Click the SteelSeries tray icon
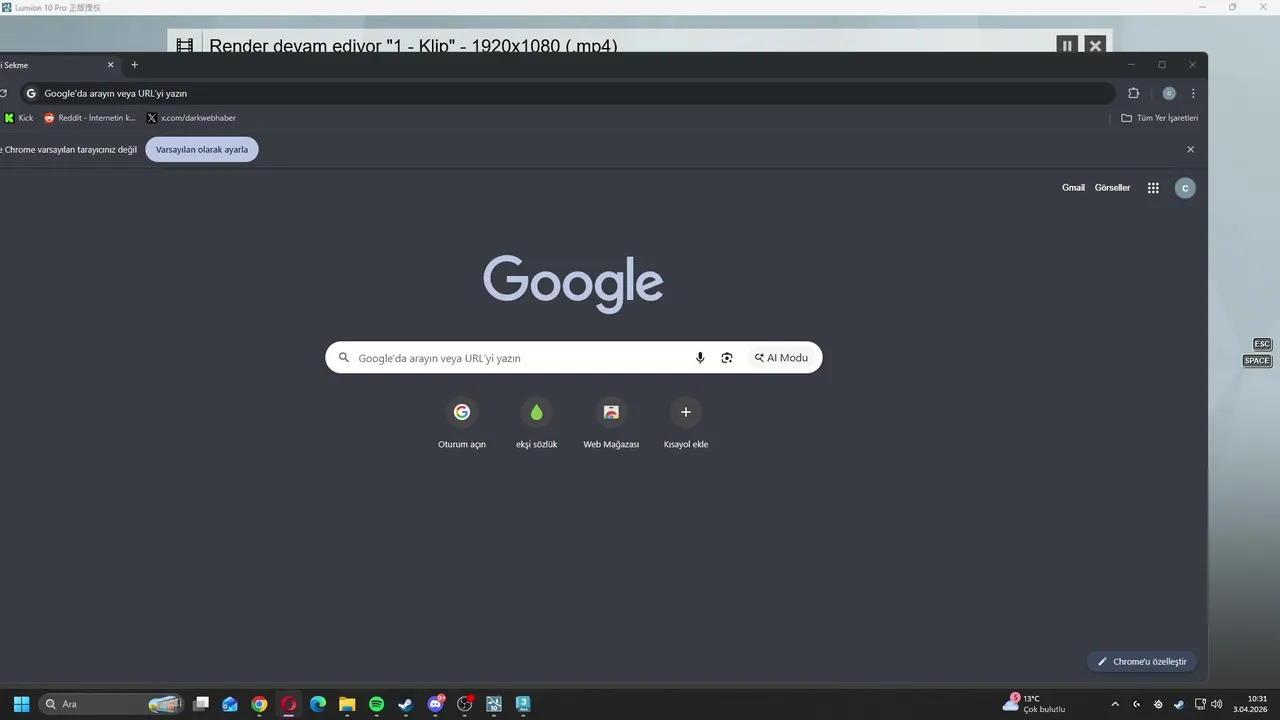Screen dimensions: 1280x720 pos(1158,704)
